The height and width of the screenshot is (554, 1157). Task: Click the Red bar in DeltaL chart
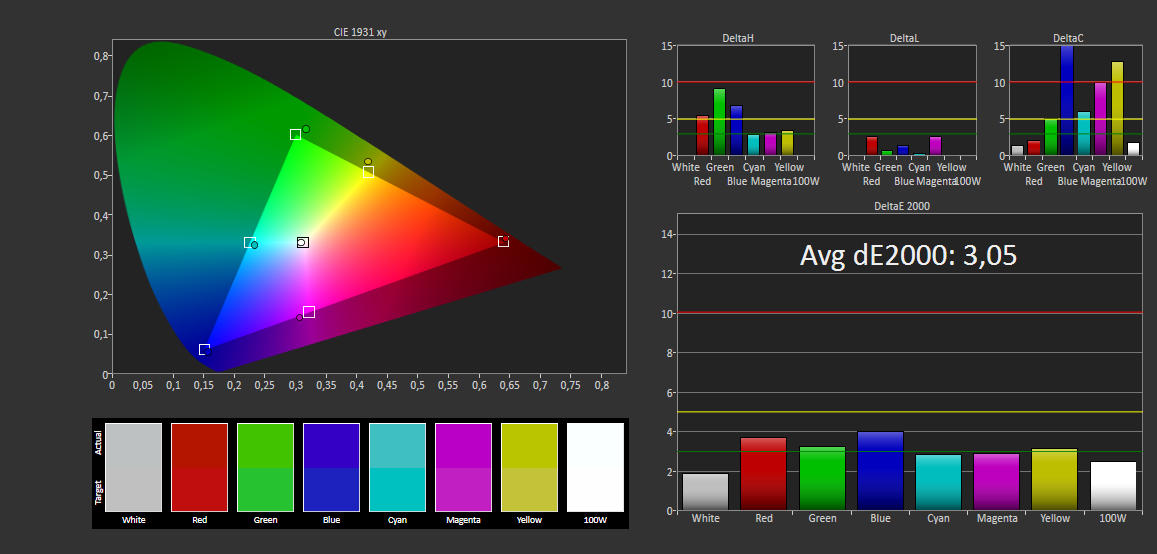point(872,146)
